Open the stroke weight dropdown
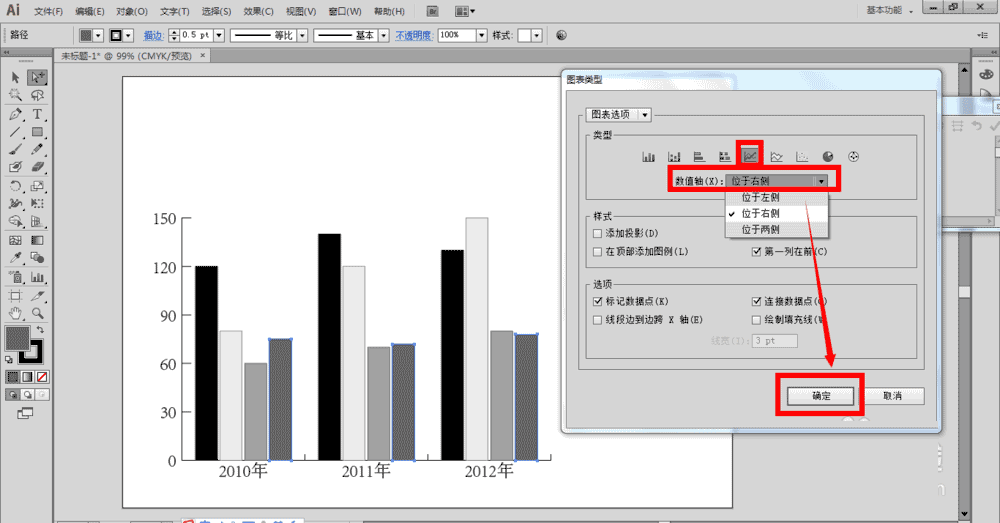 click(x=219, y=36)
